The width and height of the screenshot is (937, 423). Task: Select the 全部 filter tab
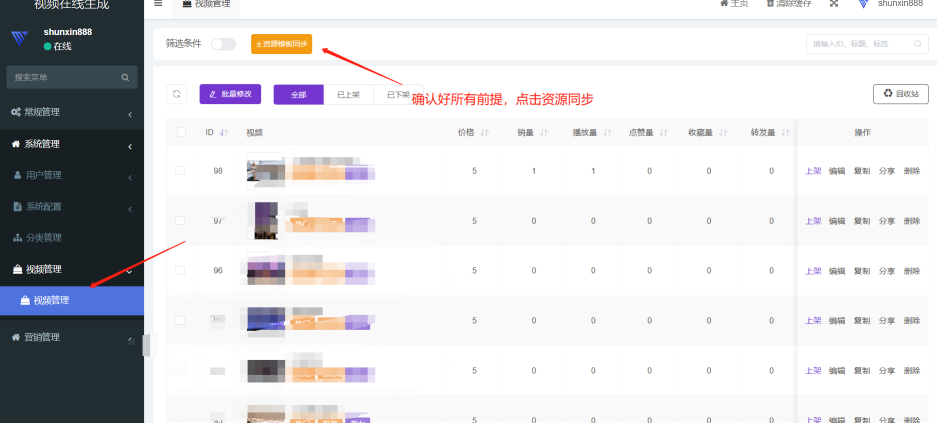tap(298, 94)
